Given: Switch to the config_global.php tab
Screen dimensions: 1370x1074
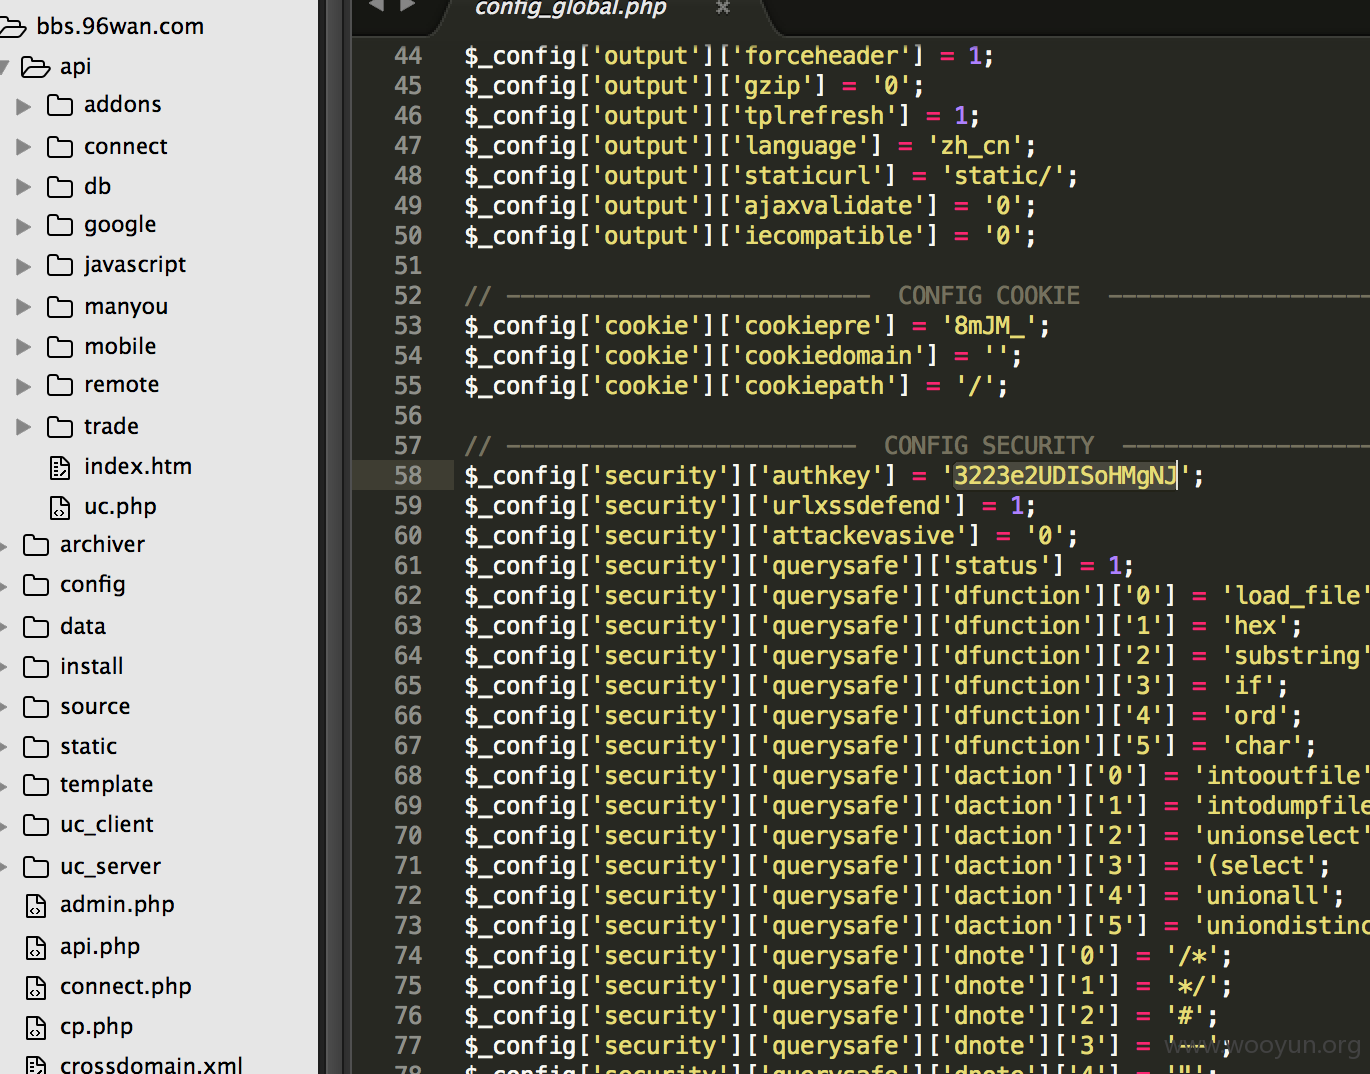Looking at the screenshot, I should 570,9.
